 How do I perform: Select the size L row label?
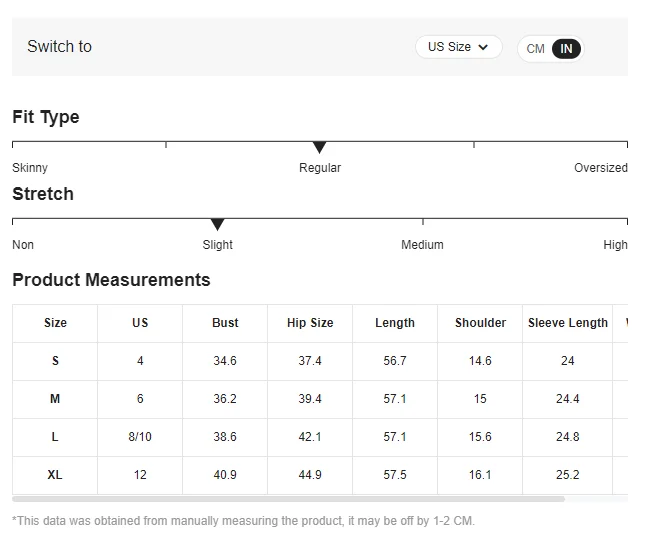[55, 437]
